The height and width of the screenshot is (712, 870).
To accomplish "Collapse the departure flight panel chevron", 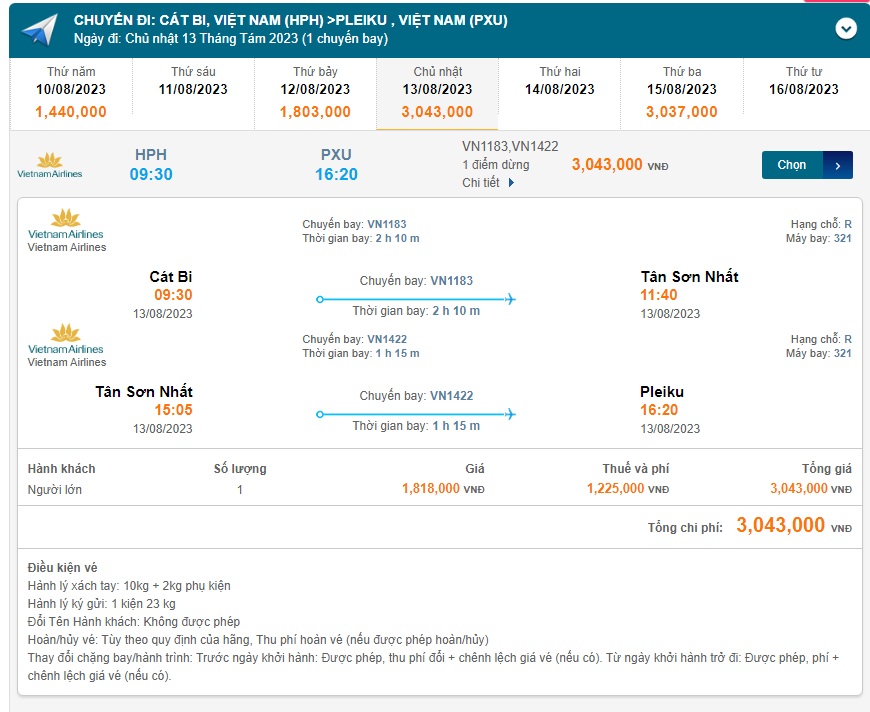I will 846,29.
